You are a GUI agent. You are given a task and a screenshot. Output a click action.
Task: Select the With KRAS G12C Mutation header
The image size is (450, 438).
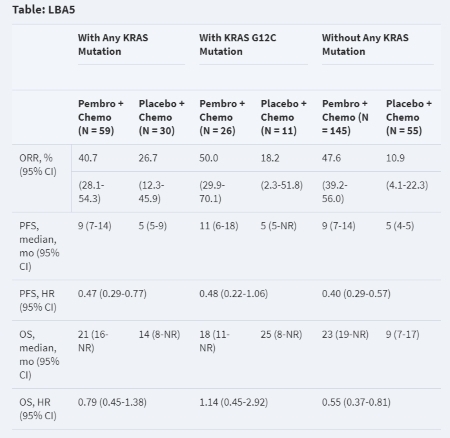pyautogui.click(x=238, y=44)
